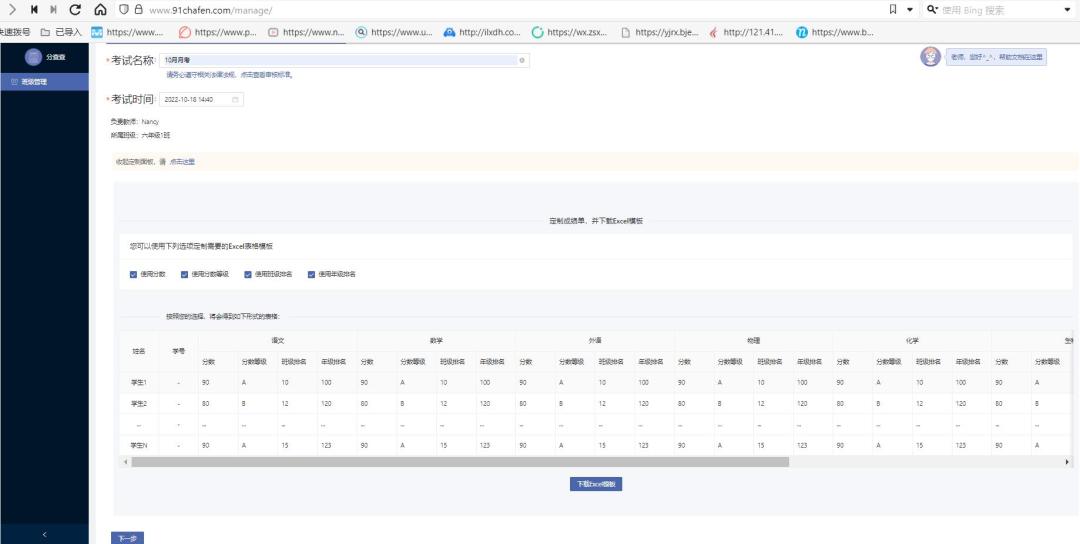Expand the Bing search box dropdown arrow
Viewport: 1080px width, 544px height.
click(1066, 9)
